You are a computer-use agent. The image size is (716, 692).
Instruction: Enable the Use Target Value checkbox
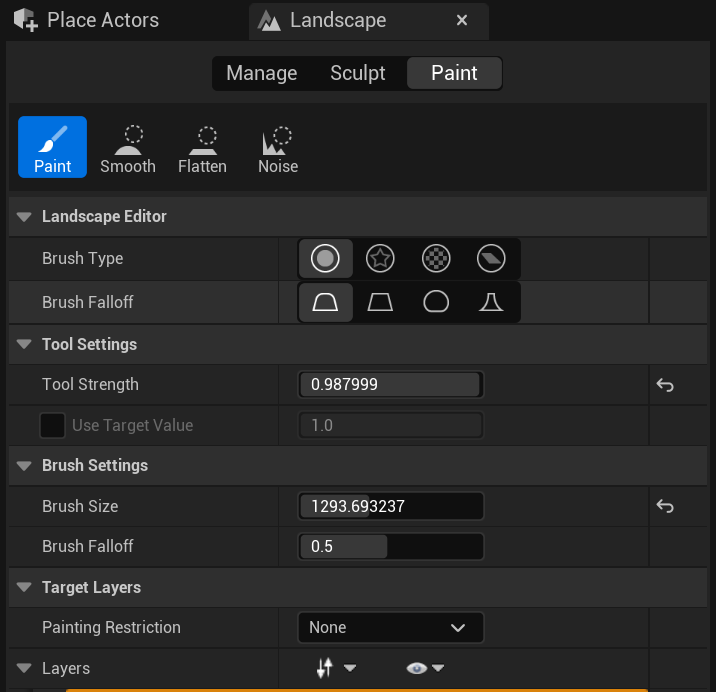click(52, 426)
